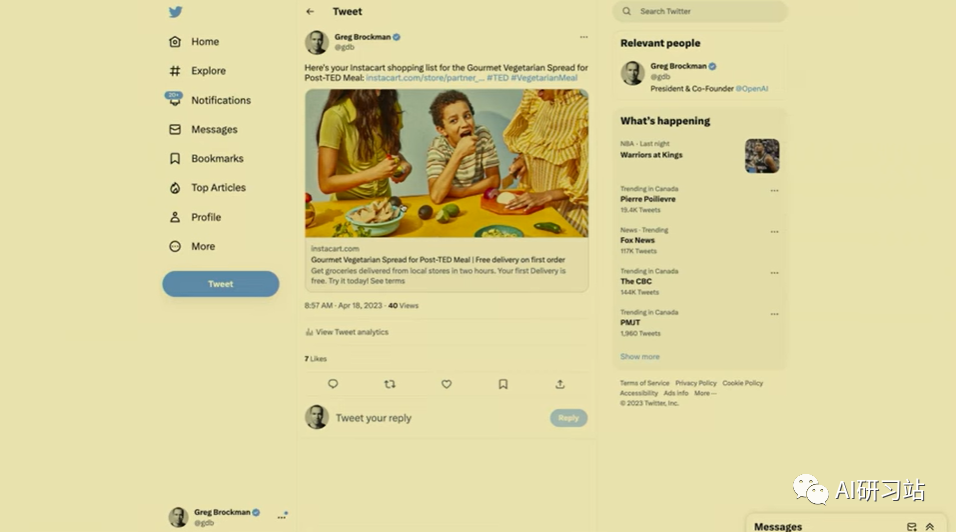Open the new message icon in Messages drawer

tap(911, 527)
